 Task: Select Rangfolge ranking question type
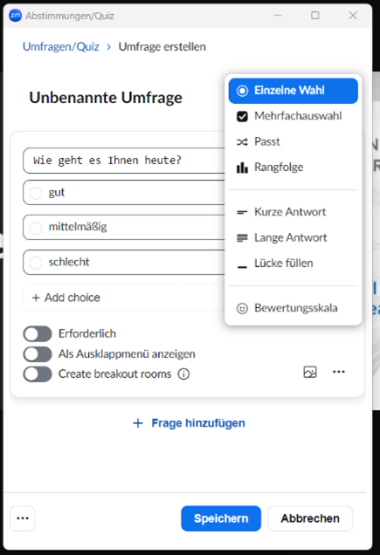(x=293, y=167)
